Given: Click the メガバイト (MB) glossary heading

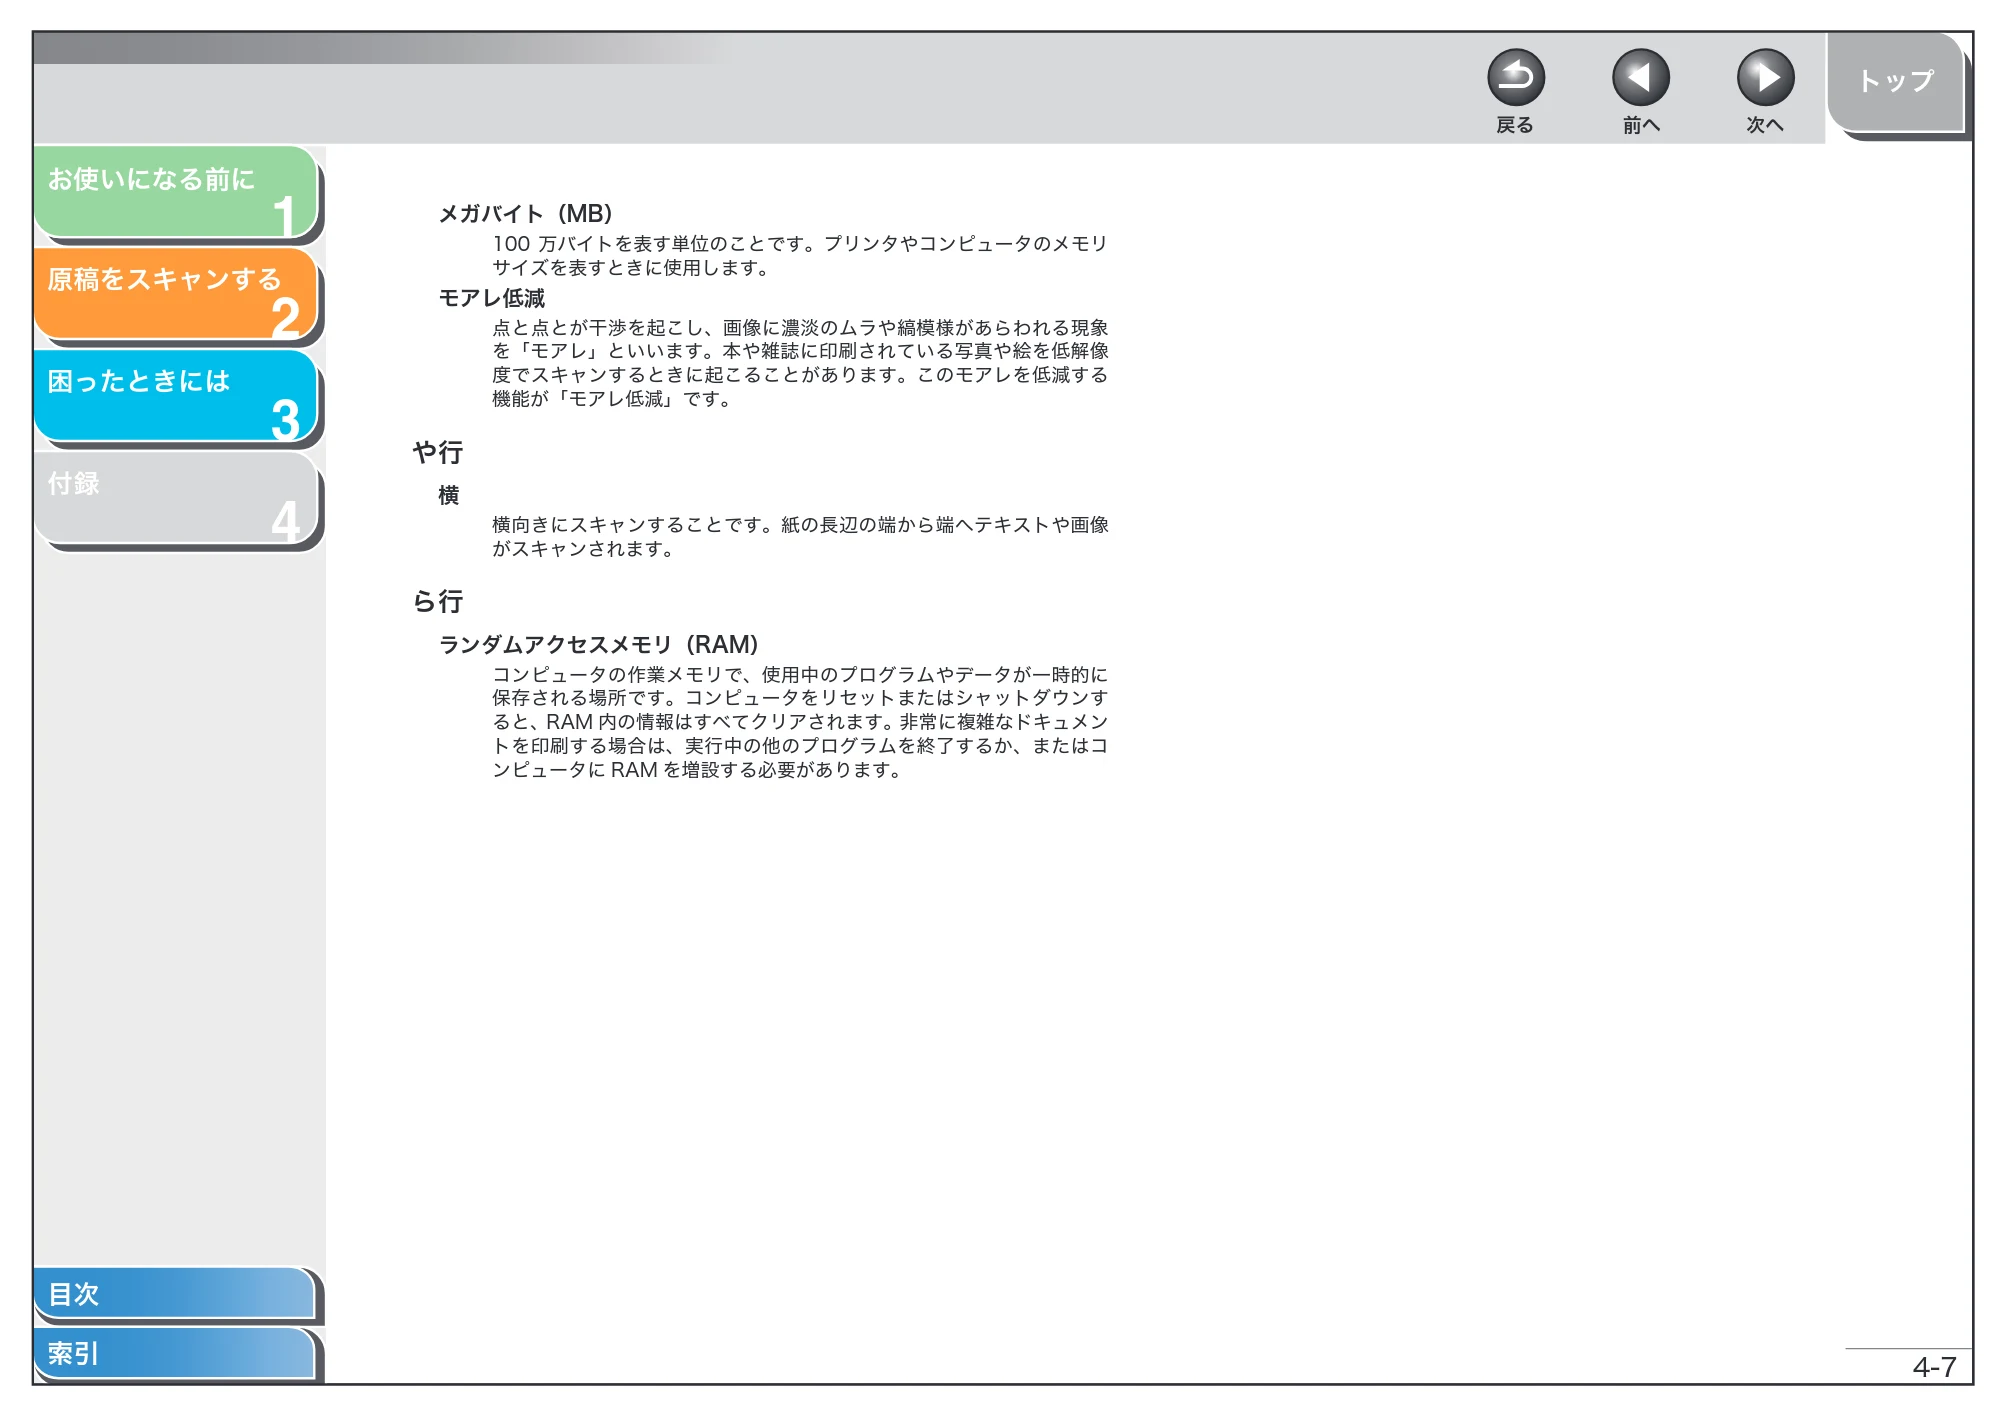Looking at the screenshot, I should (x=526, y=214).
